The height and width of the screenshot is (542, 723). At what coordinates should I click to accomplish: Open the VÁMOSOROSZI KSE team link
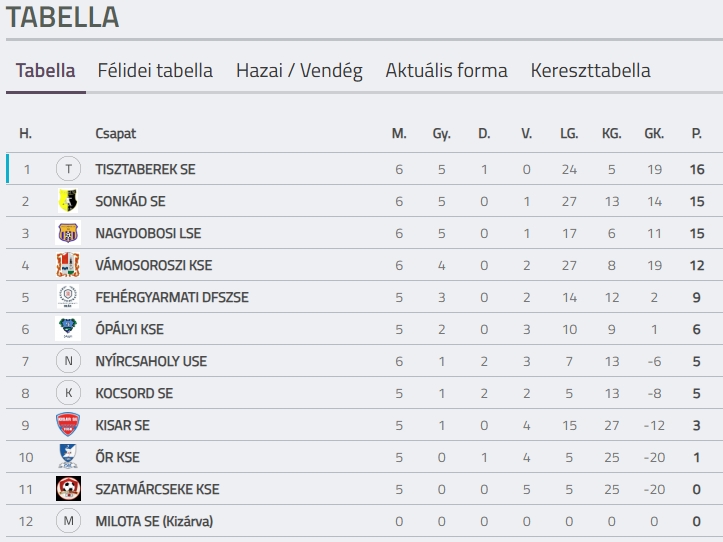153,266
